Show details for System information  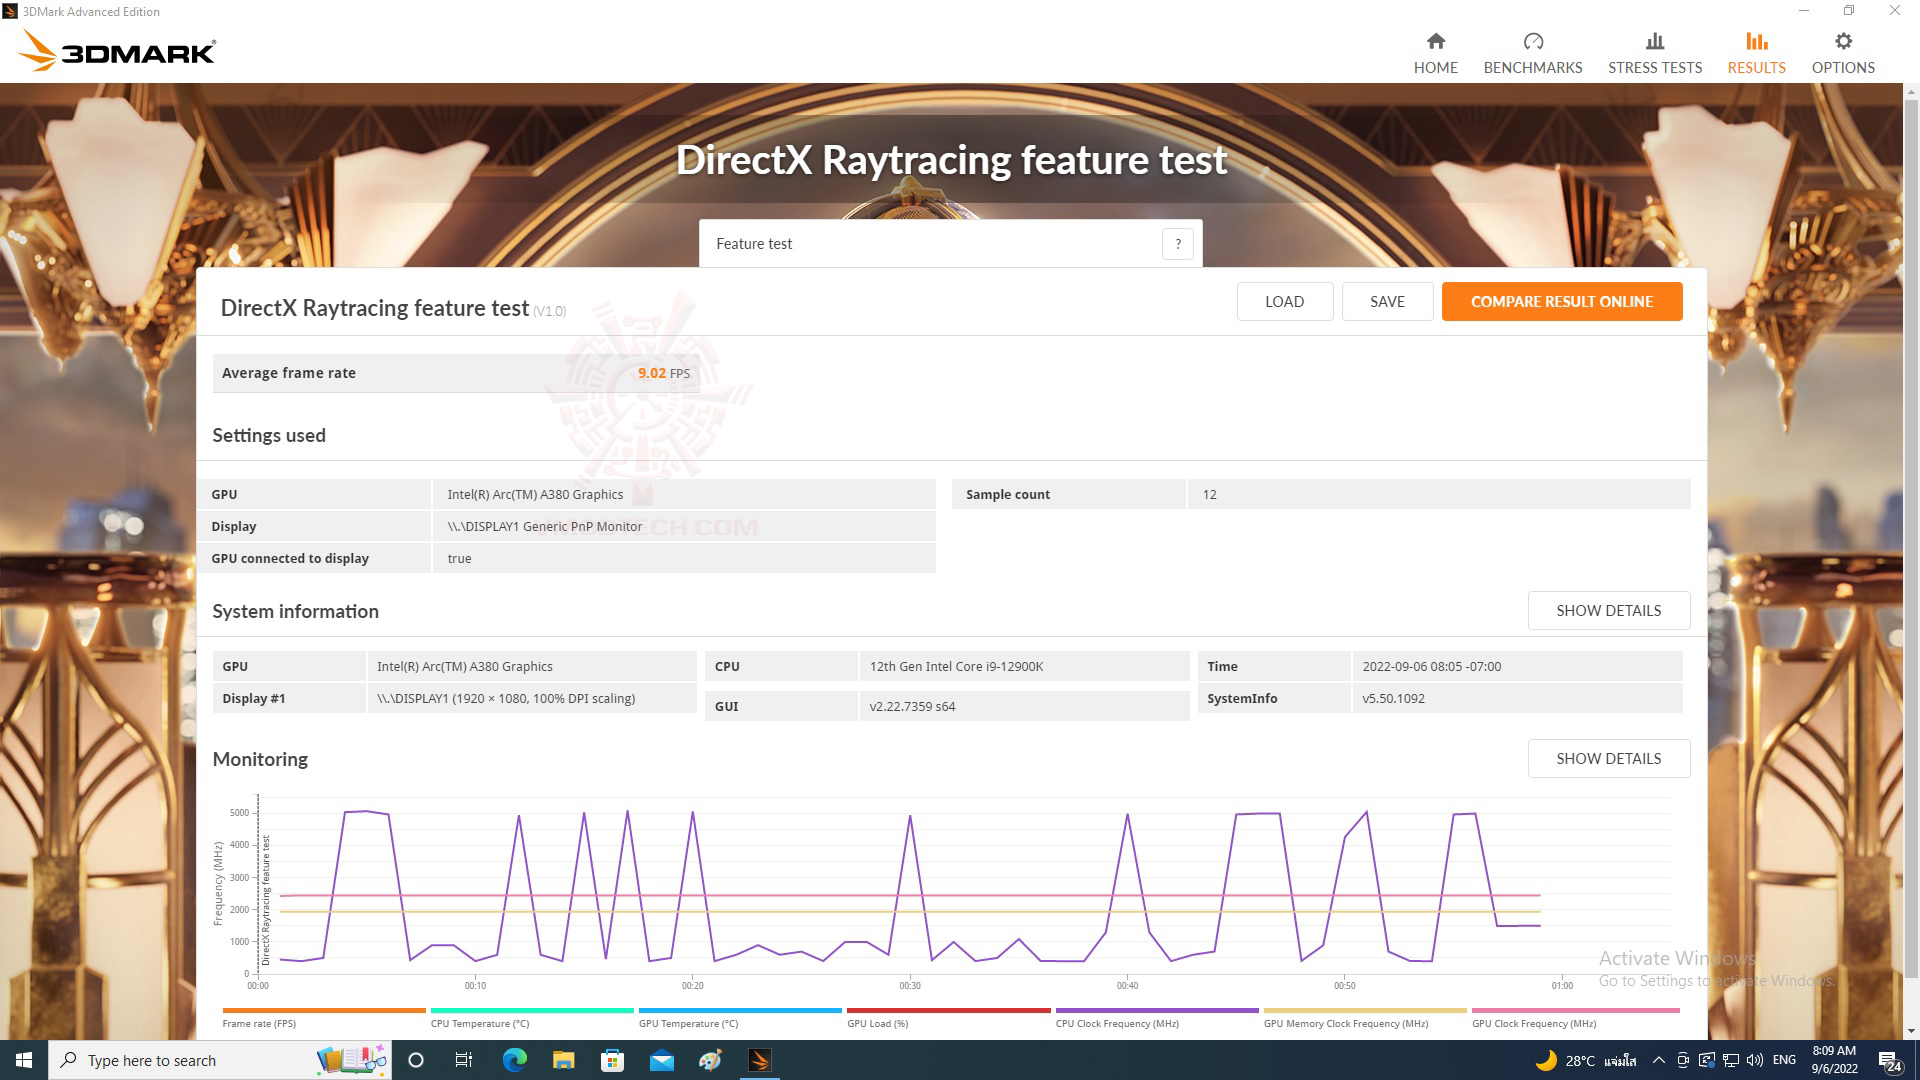[x=1608, y=610]
